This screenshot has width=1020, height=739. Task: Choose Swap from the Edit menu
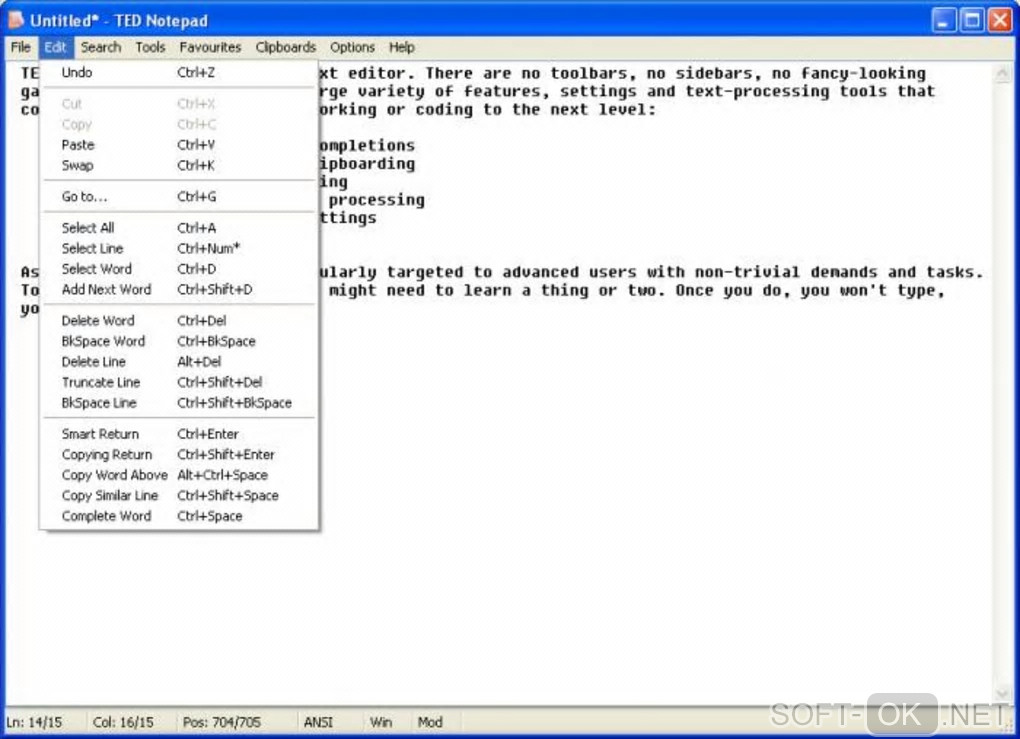coord(179,165)
